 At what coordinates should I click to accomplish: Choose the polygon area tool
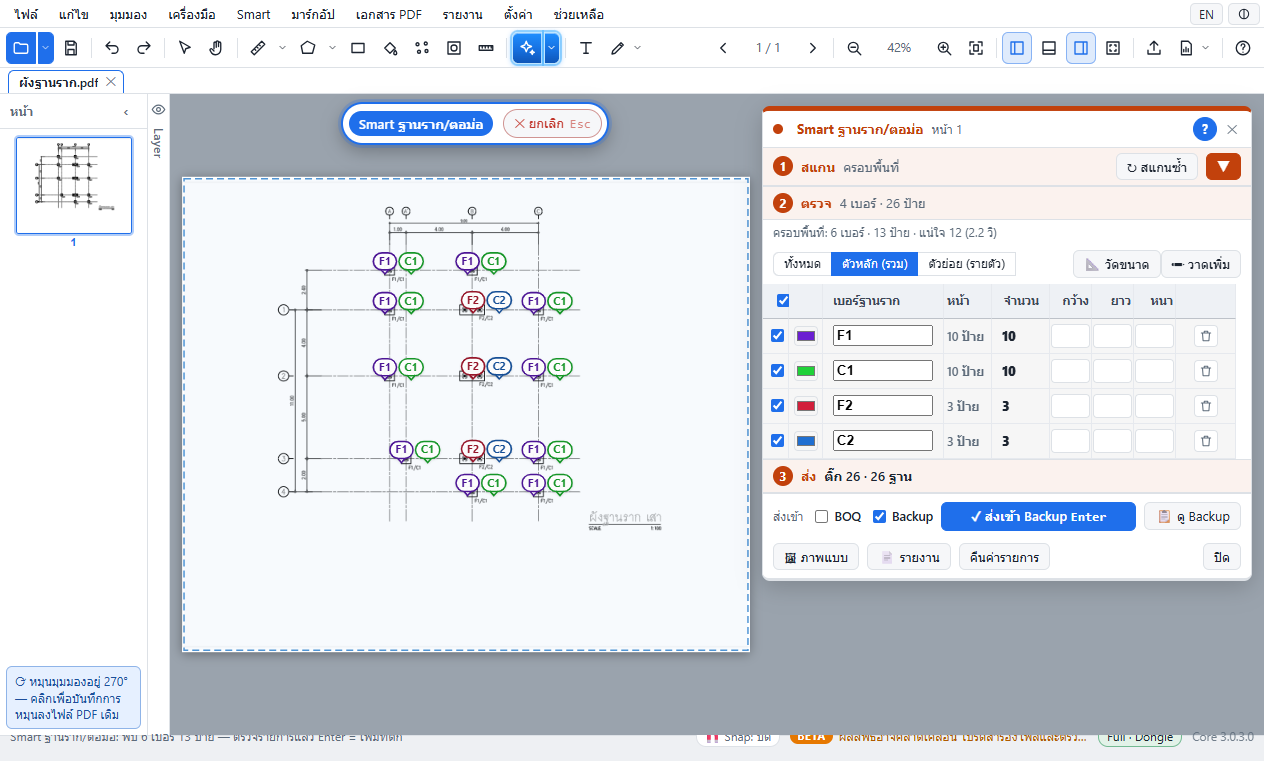pyautogui.click(x=308, y=48)
